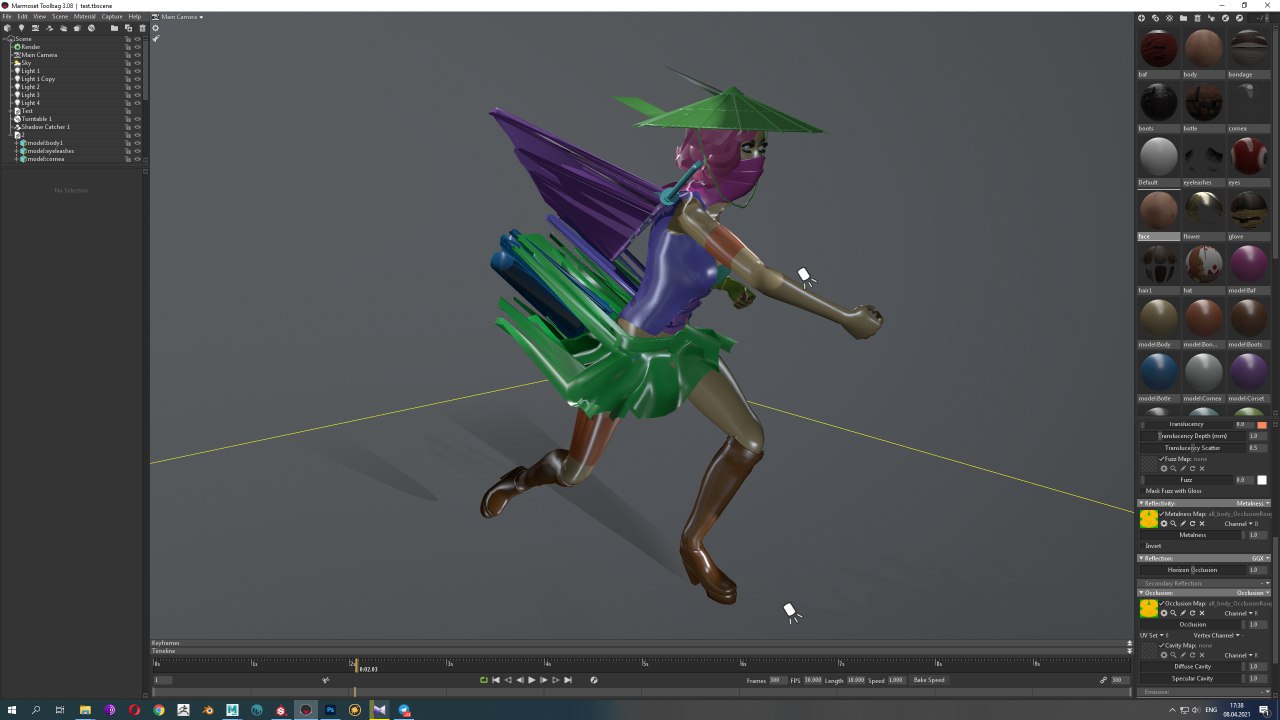Open File Explorer from taskbar
This screenshot has width=1280, height=720.
(85, 710)
